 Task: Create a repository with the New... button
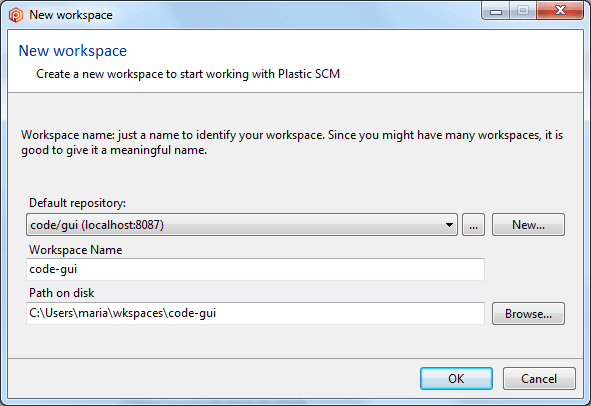pos(528,225)
